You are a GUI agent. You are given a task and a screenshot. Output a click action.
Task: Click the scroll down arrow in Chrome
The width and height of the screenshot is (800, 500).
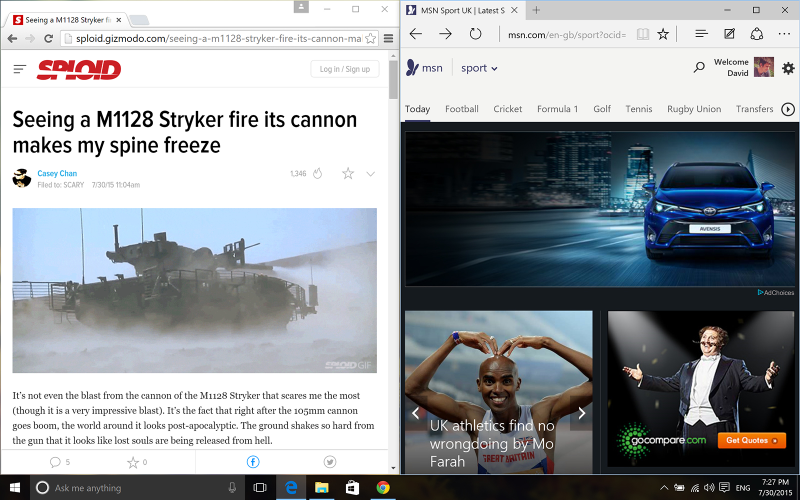[393, 468]
